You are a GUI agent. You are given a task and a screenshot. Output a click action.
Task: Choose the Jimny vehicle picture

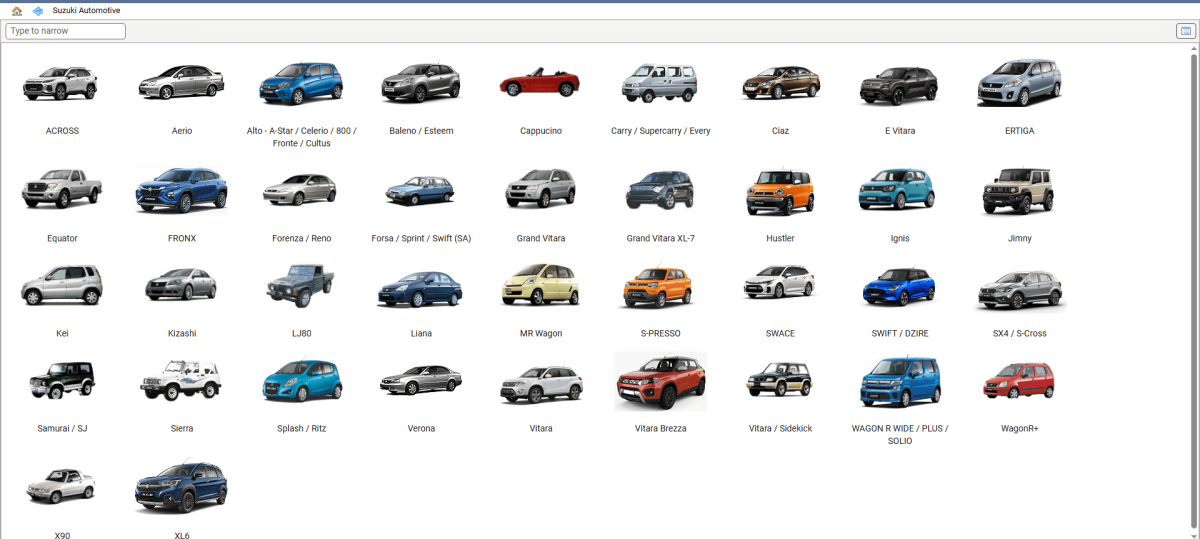point(1019,191)
